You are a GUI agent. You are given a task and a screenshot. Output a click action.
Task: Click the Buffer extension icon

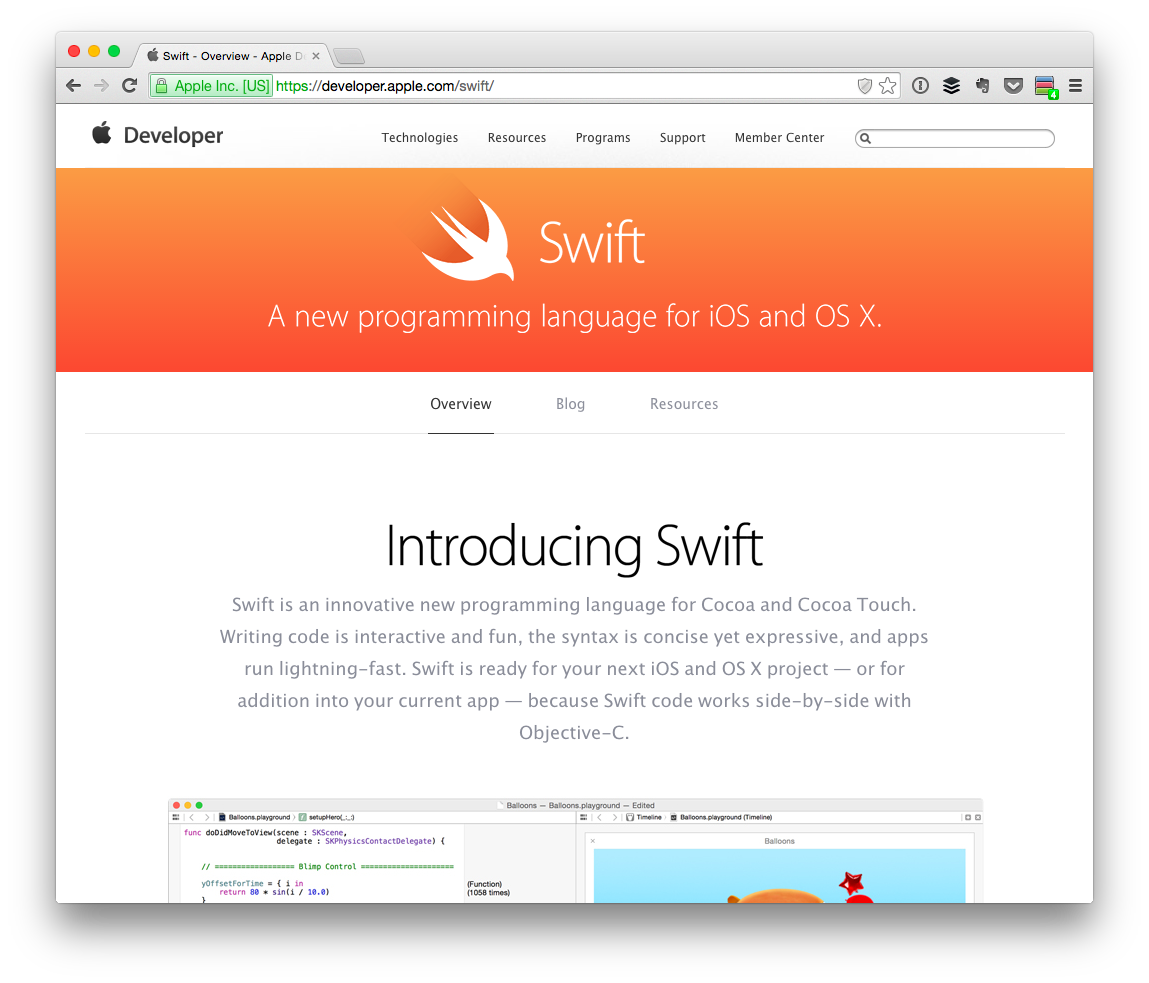(x=951, y=86)
